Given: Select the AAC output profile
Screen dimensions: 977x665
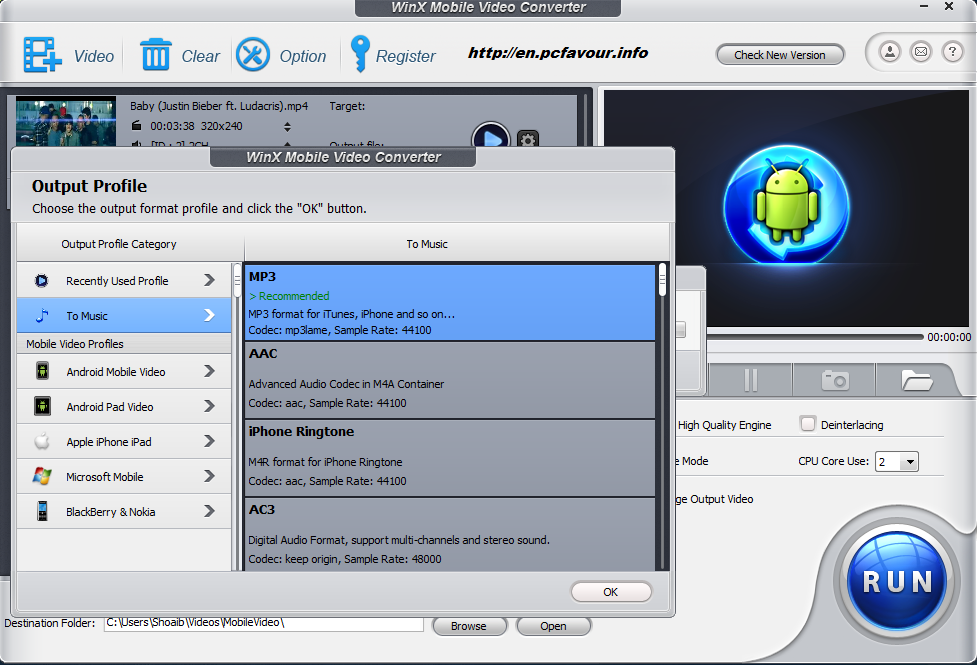Looking at the screenshot, I should point(450,380).
